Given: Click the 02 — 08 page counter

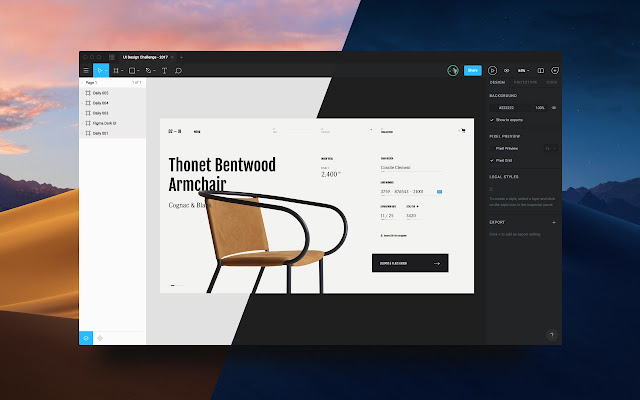Looking at the screenshot, I should (175, 131).
